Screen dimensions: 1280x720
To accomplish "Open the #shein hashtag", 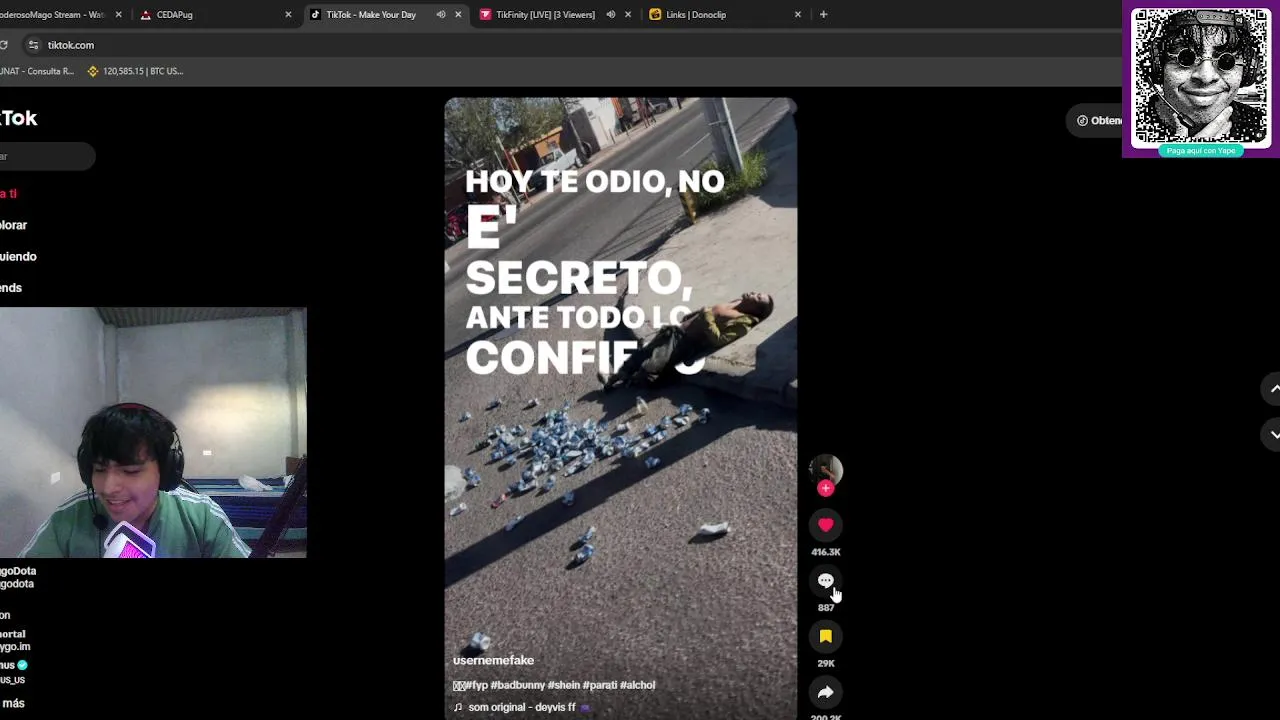I will point(564,685).
